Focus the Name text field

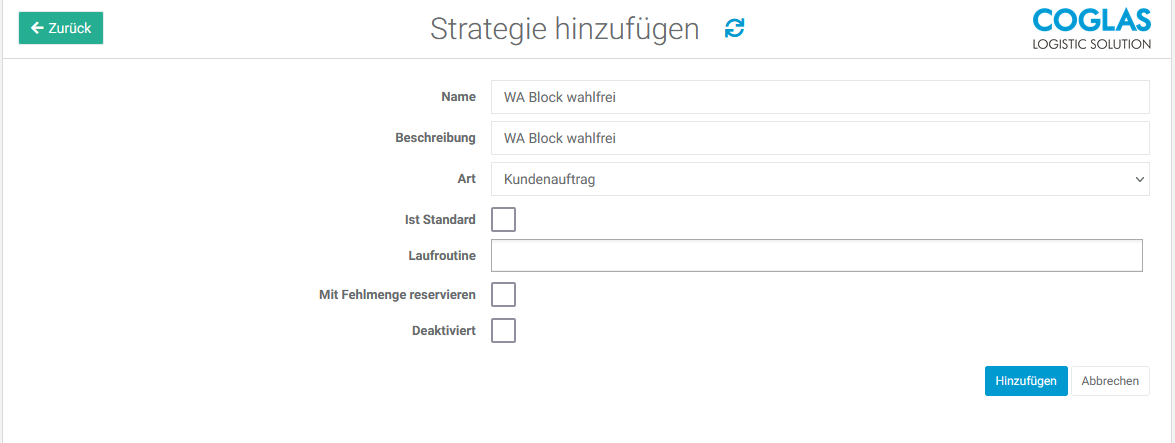(820, 97)
